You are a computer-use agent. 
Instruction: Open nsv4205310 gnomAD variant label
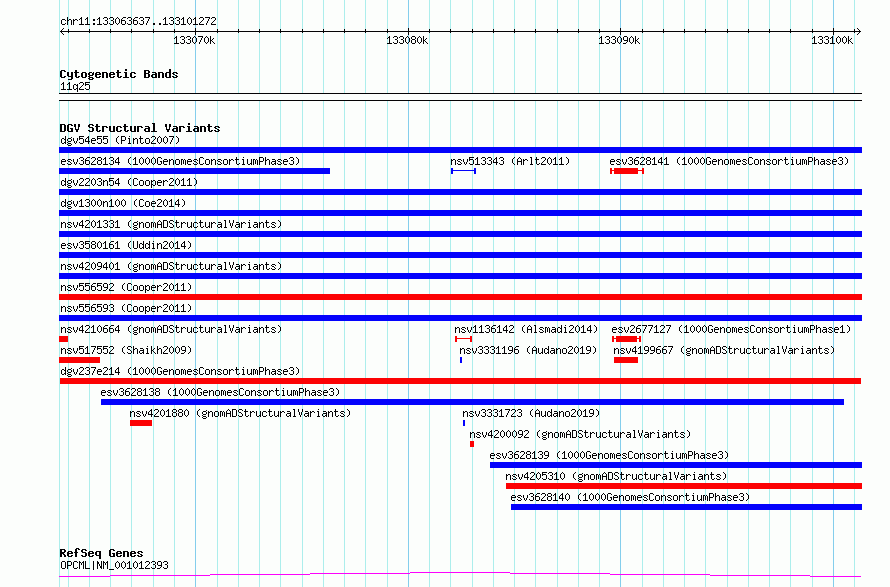coord(616,476)
